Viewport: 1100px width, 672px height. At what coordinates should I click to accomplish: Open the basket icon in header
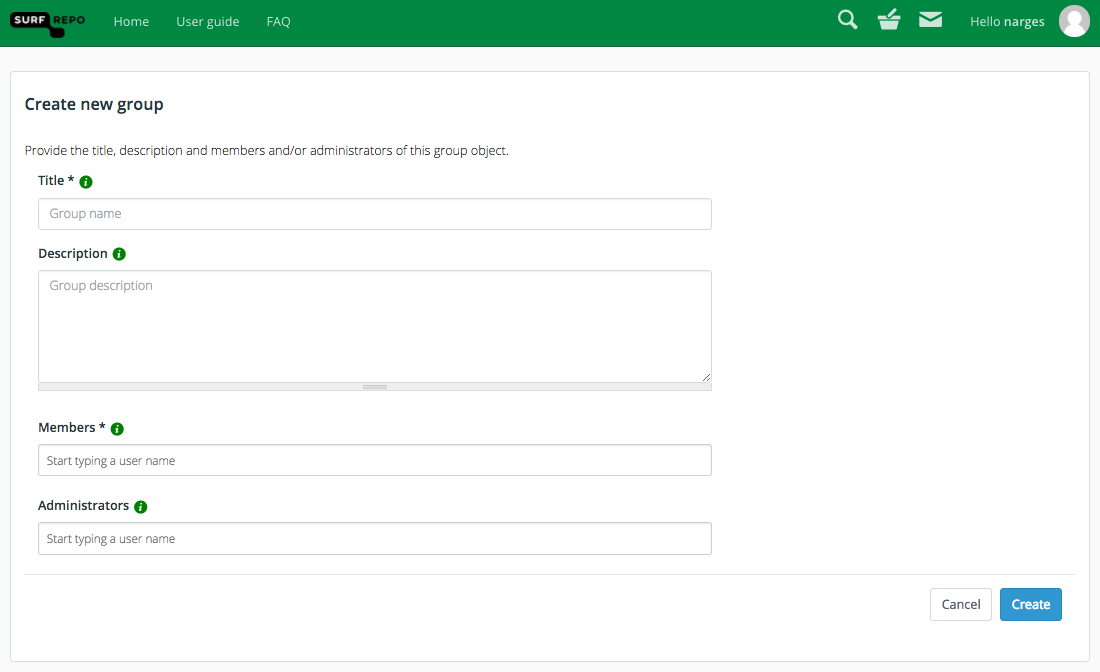click(x=889, y=20)
